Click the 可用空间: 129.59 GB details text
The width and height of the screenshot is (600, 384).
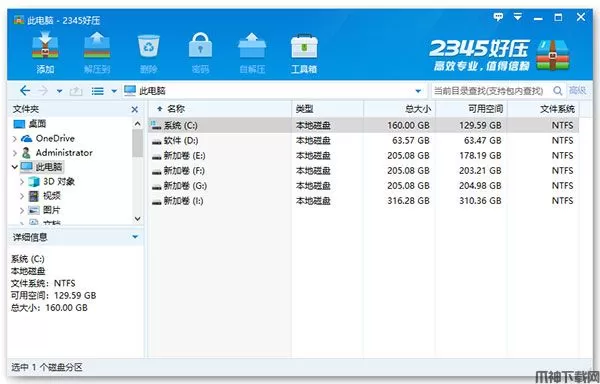(53, 296)
